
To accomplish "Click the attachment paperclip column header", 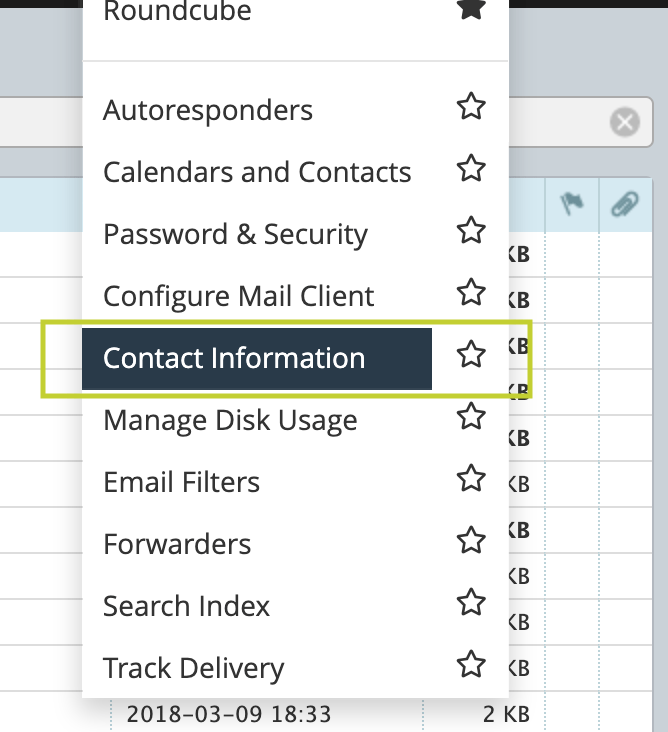I will pyautogui.click(x=625, y=204).
